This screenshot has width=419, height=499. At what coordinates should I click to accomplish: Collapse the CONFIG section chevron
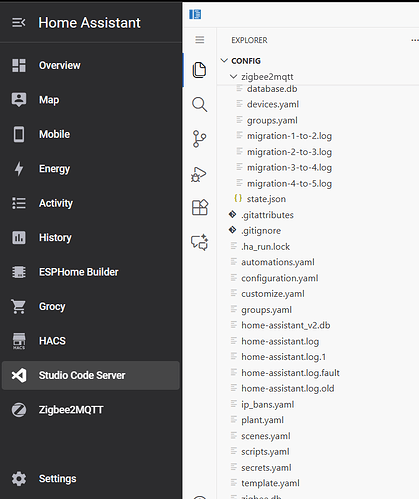tap(224, 61)
